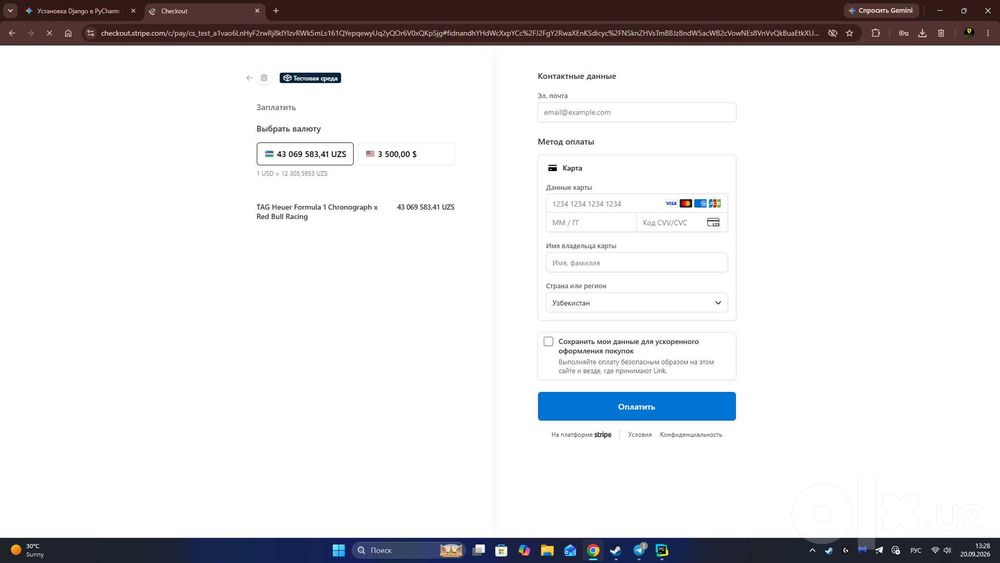This screenshot has height=563, width=1000.
Task: Click the merchant store icon beside back arrow
Action: 264,78
